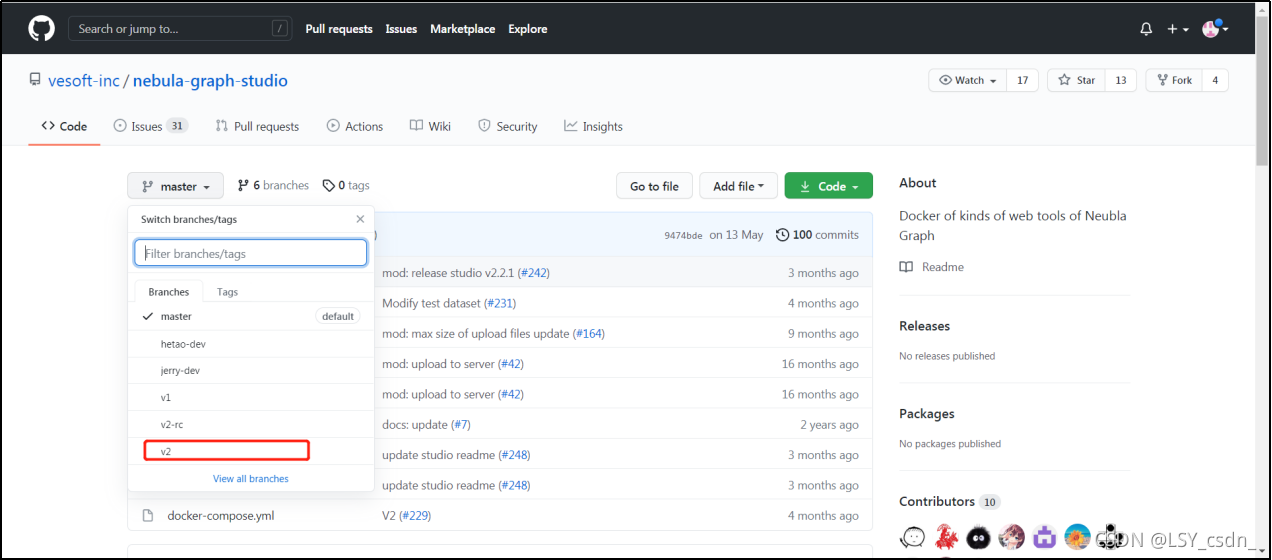This screenshot has height=560, width=1272.
Task: Select the v1 branch
Action: click(x=251, y=398)
